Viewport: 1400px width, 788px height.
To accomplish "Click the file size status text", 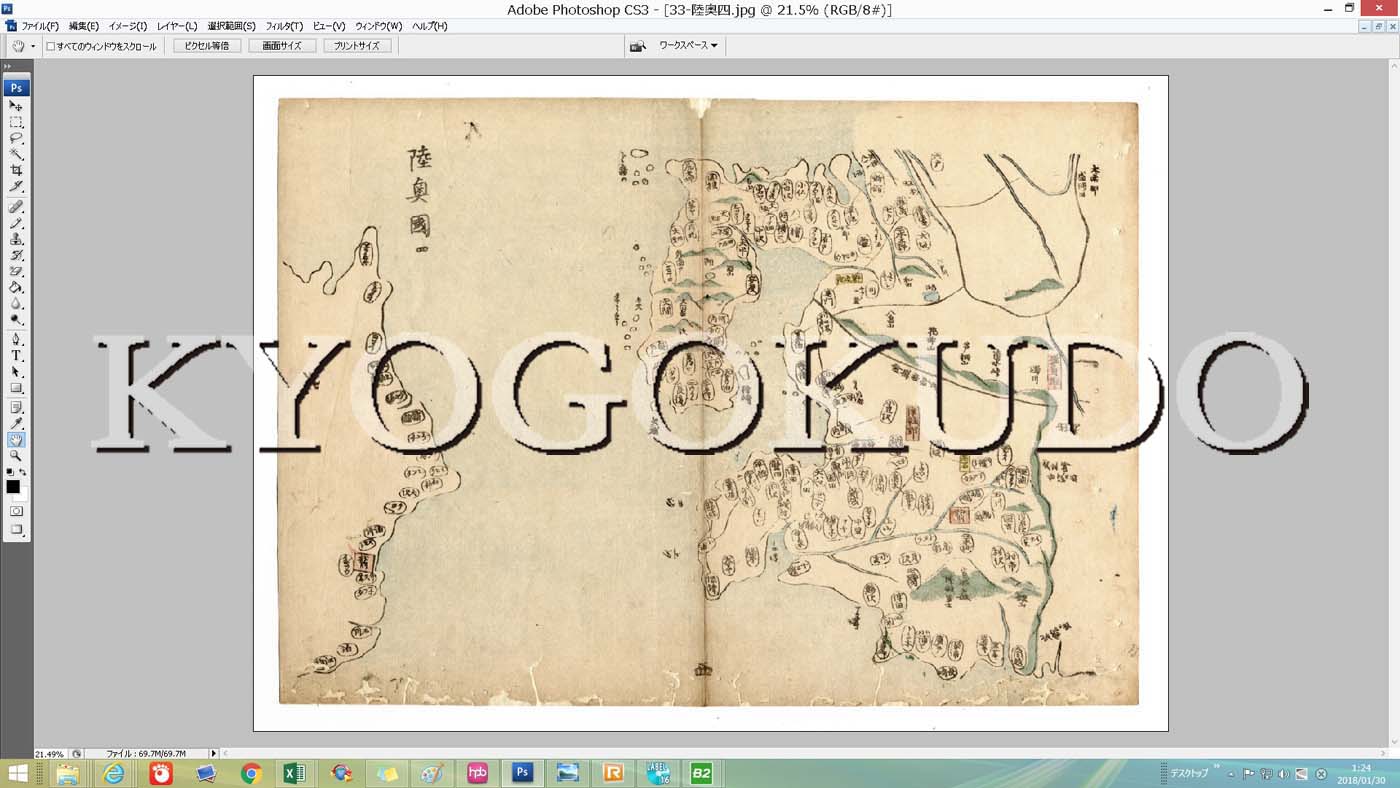I will click(x=146, y=753).
